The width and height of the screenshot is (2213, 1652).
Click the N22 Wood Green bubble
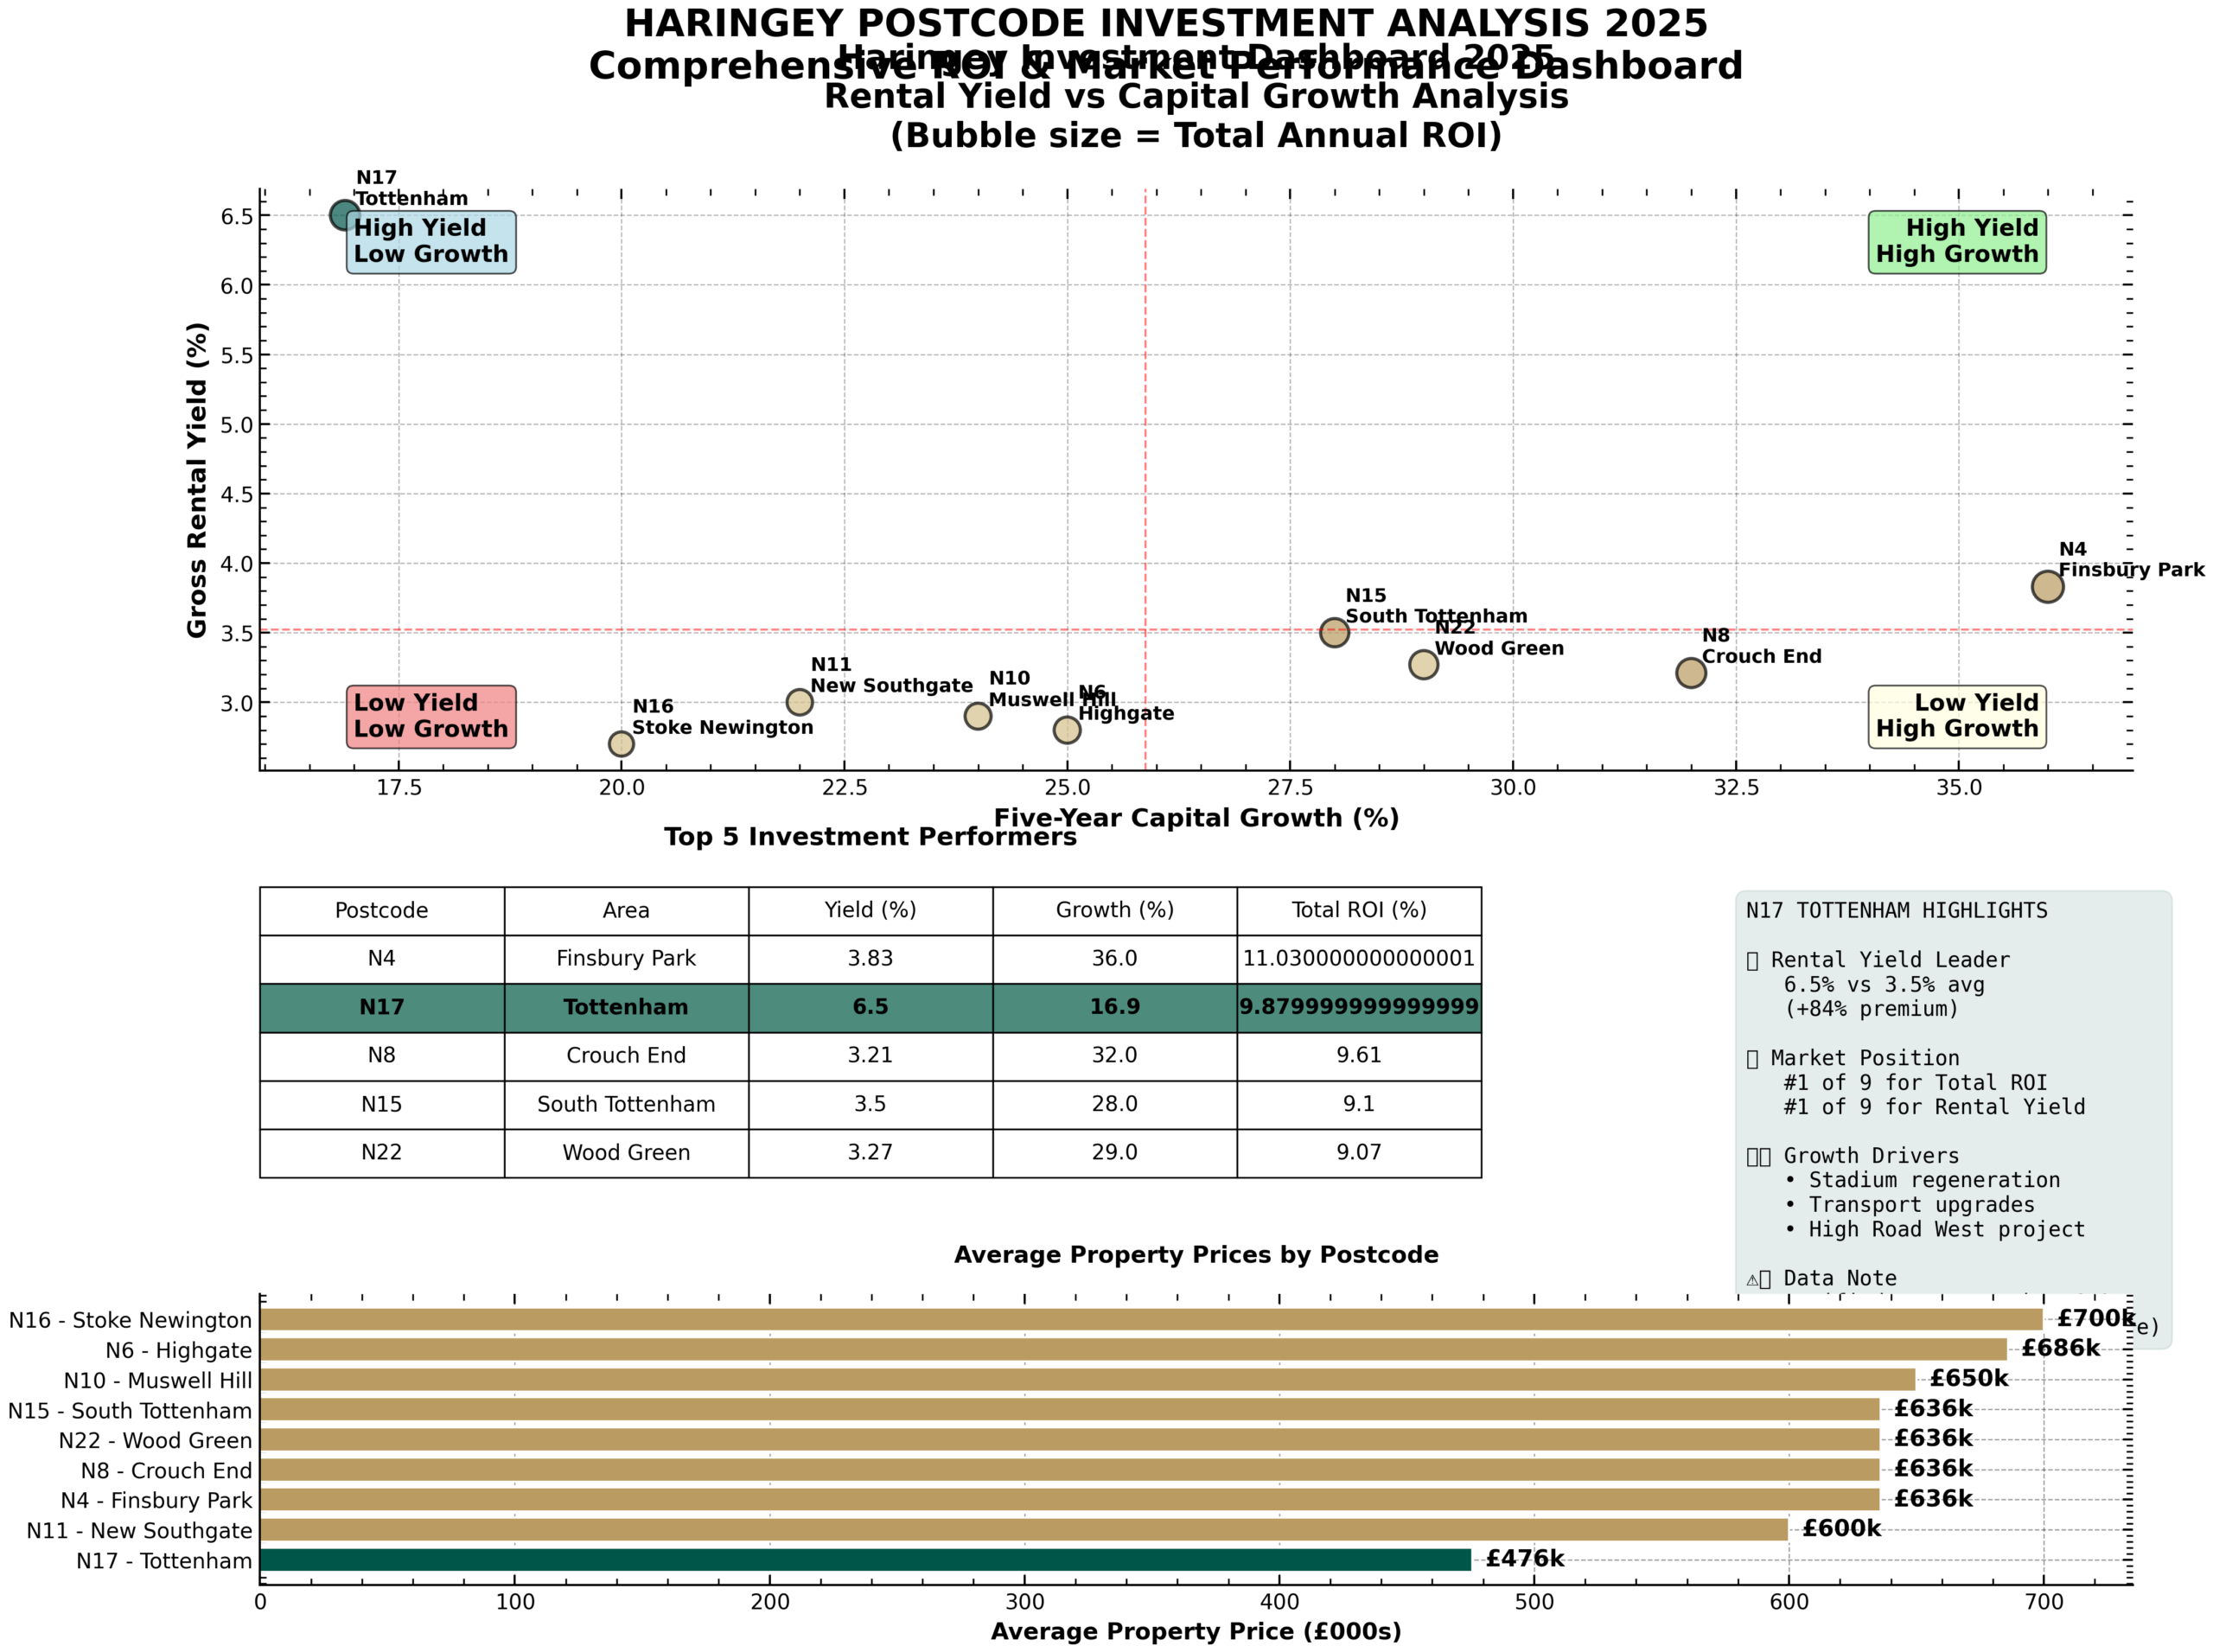click(1423, 663)
